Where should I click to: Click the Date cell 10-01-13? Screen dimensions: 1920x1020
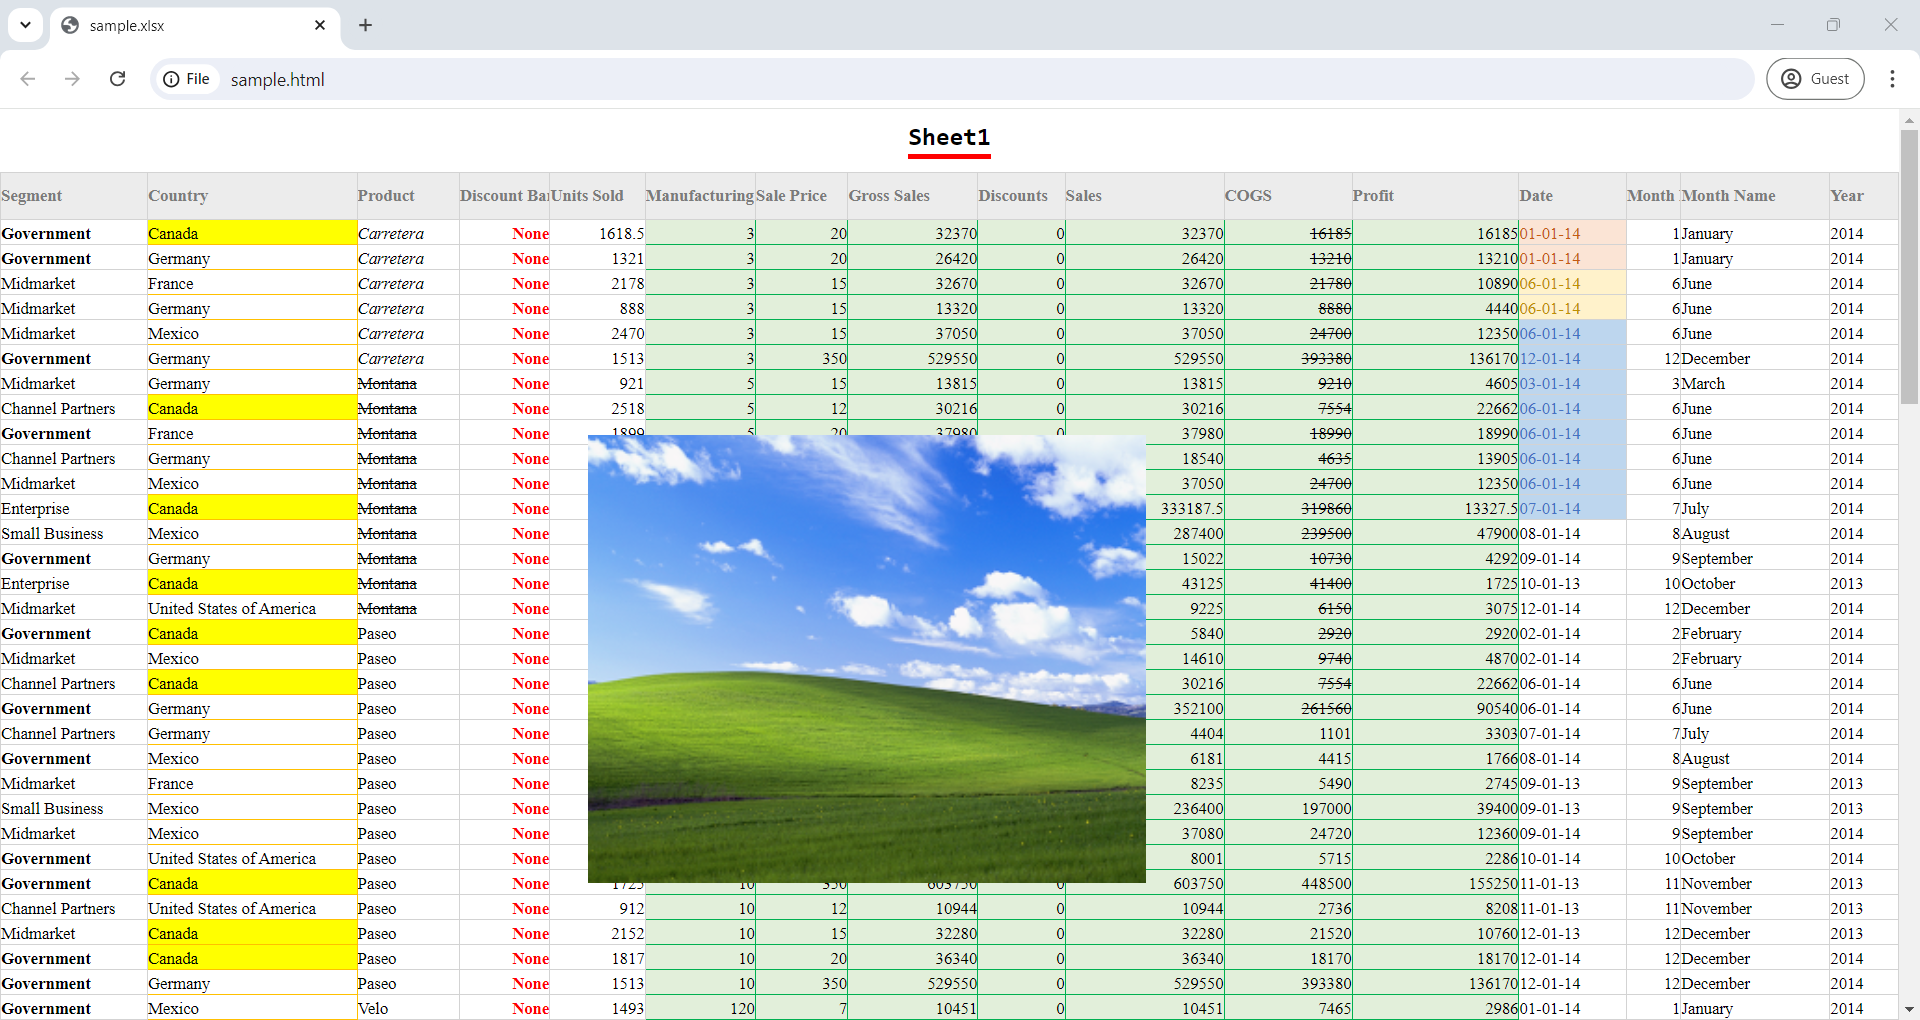(1572, 583)
